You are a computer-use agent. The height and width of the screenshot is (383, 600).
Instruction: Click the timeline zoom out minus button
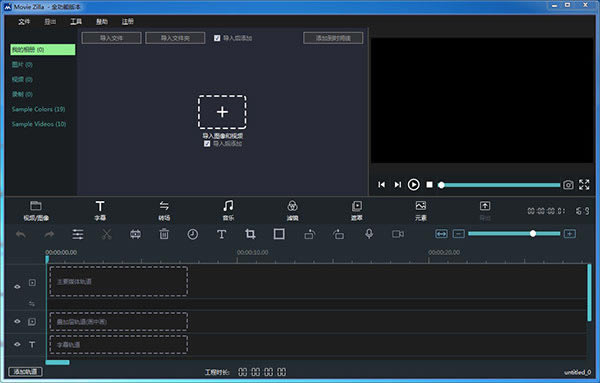pyautogui.click(x=459, y=234)
